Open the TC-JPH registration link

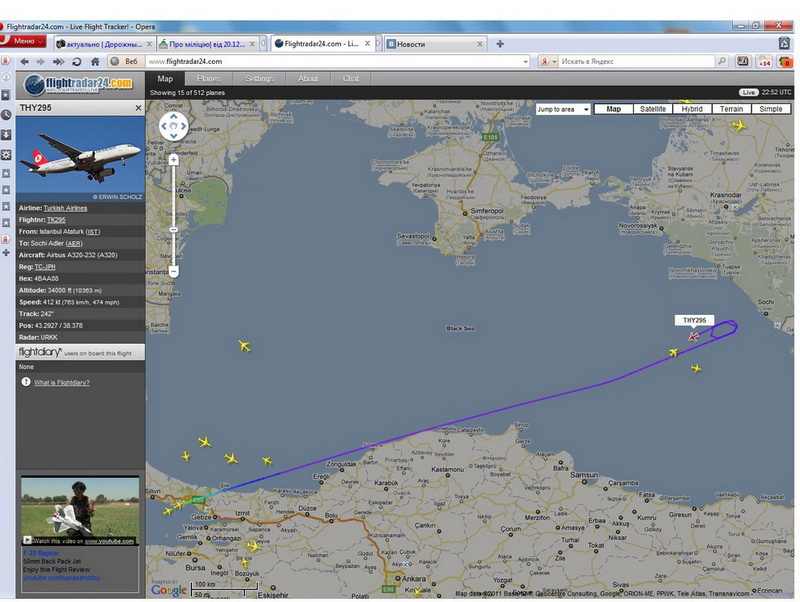(x=45, y=267)
